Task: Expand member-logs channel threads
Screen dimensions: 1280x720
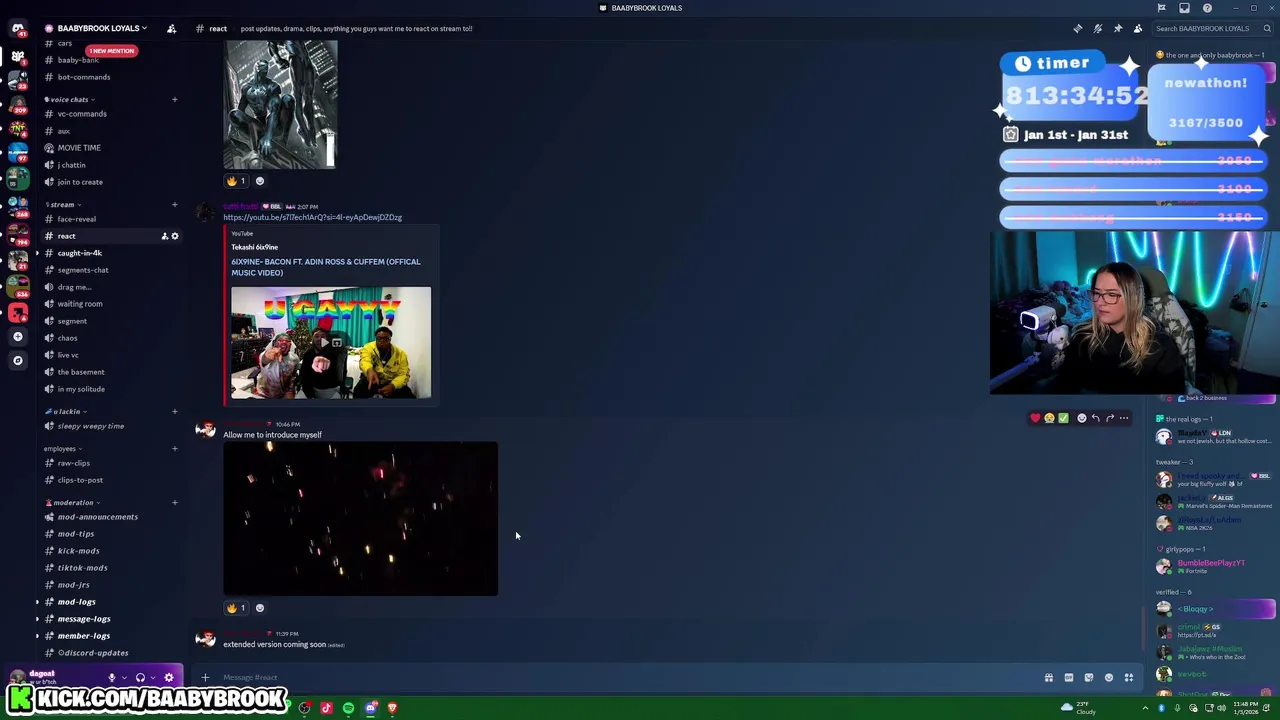Action: point(37,636)
